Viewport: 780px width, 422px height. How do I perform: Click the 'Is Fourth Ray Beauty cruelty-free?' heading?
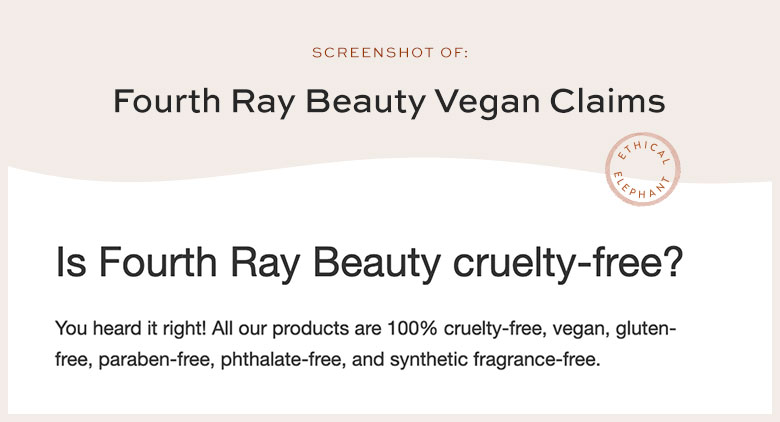click(369, 263)
